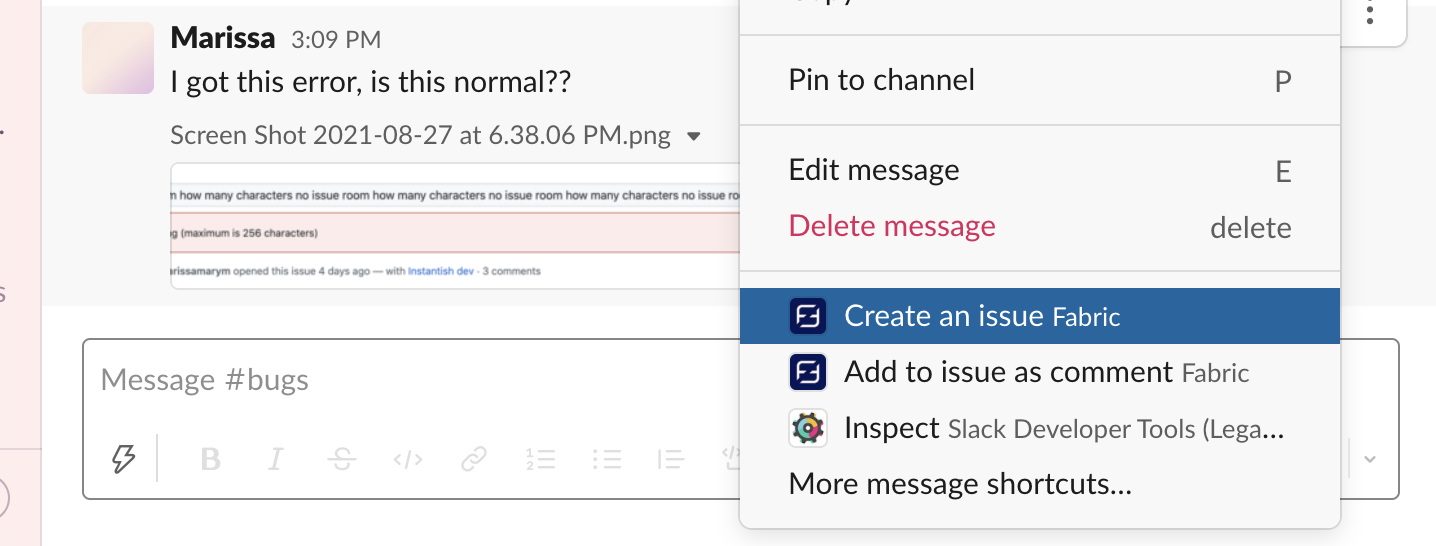Click Fabric icon beside 'Add to issue'
Image resolution: width=1436 pixels, height=546 pixels.
[807, 373]
